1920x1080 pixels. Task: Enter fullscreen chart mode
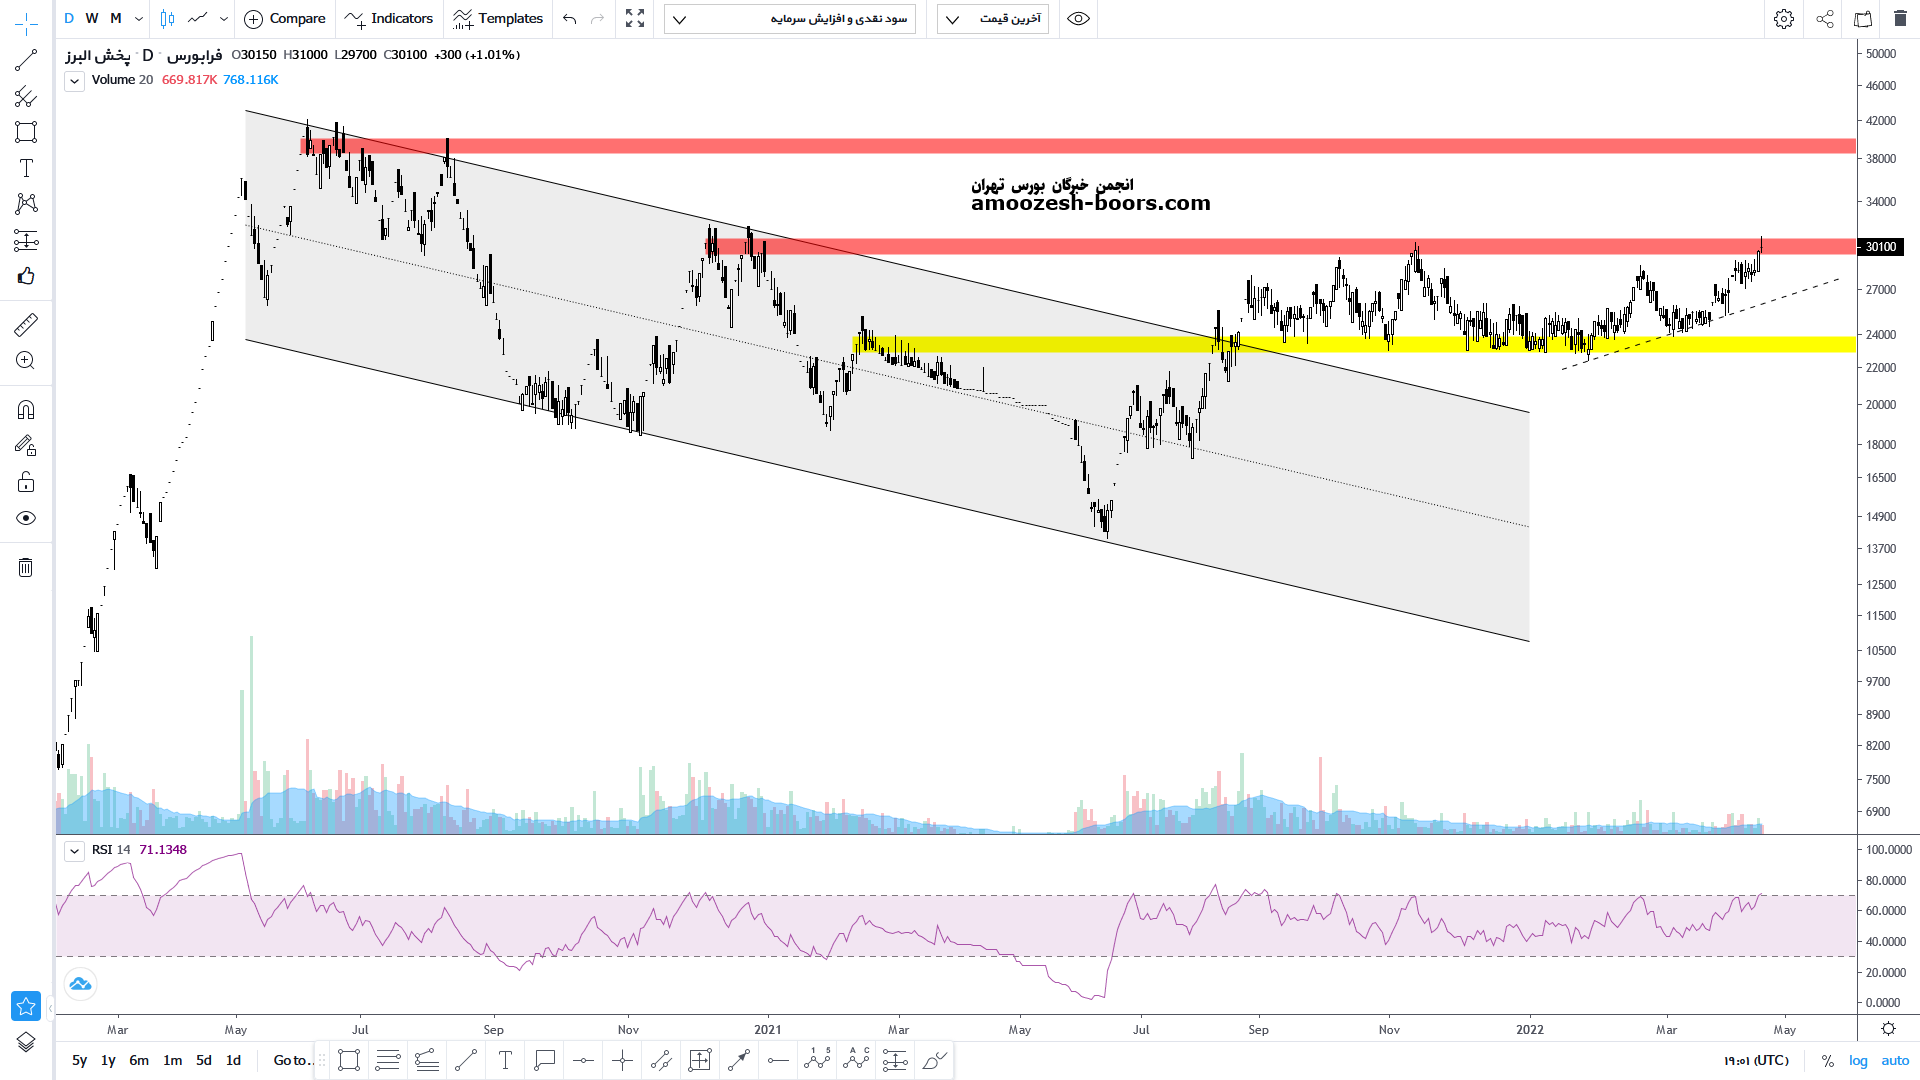coord(635,19)
